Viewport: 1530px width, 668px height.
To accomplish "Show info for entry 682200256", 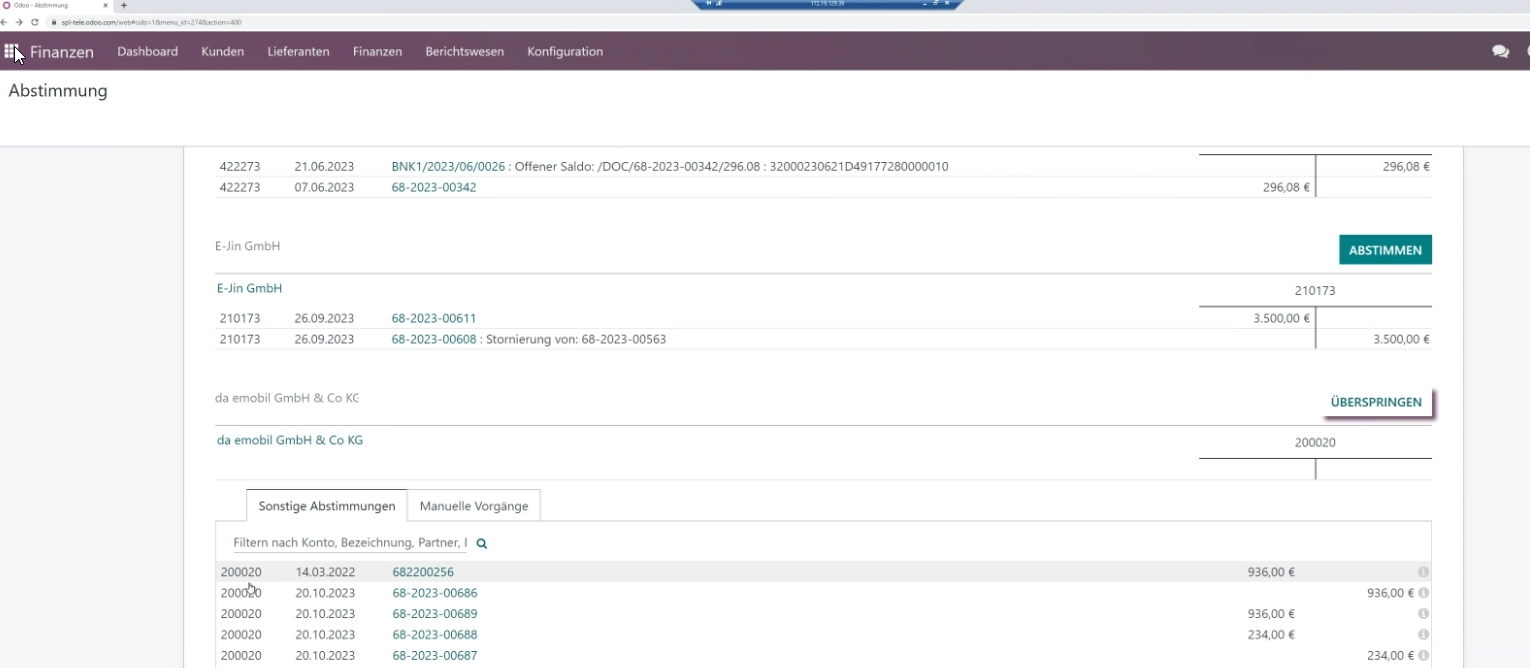I will pyautogui.click(x=1423, y=572).
